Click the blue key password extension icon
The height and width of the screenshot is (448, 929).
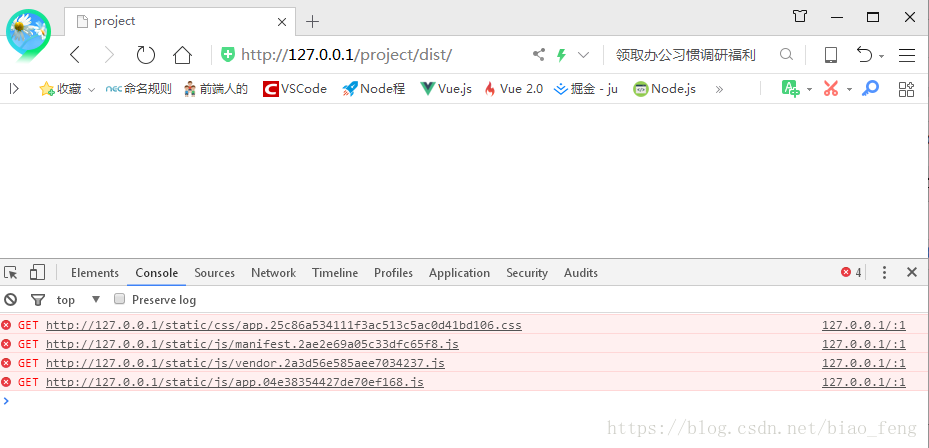coord(870,89)
